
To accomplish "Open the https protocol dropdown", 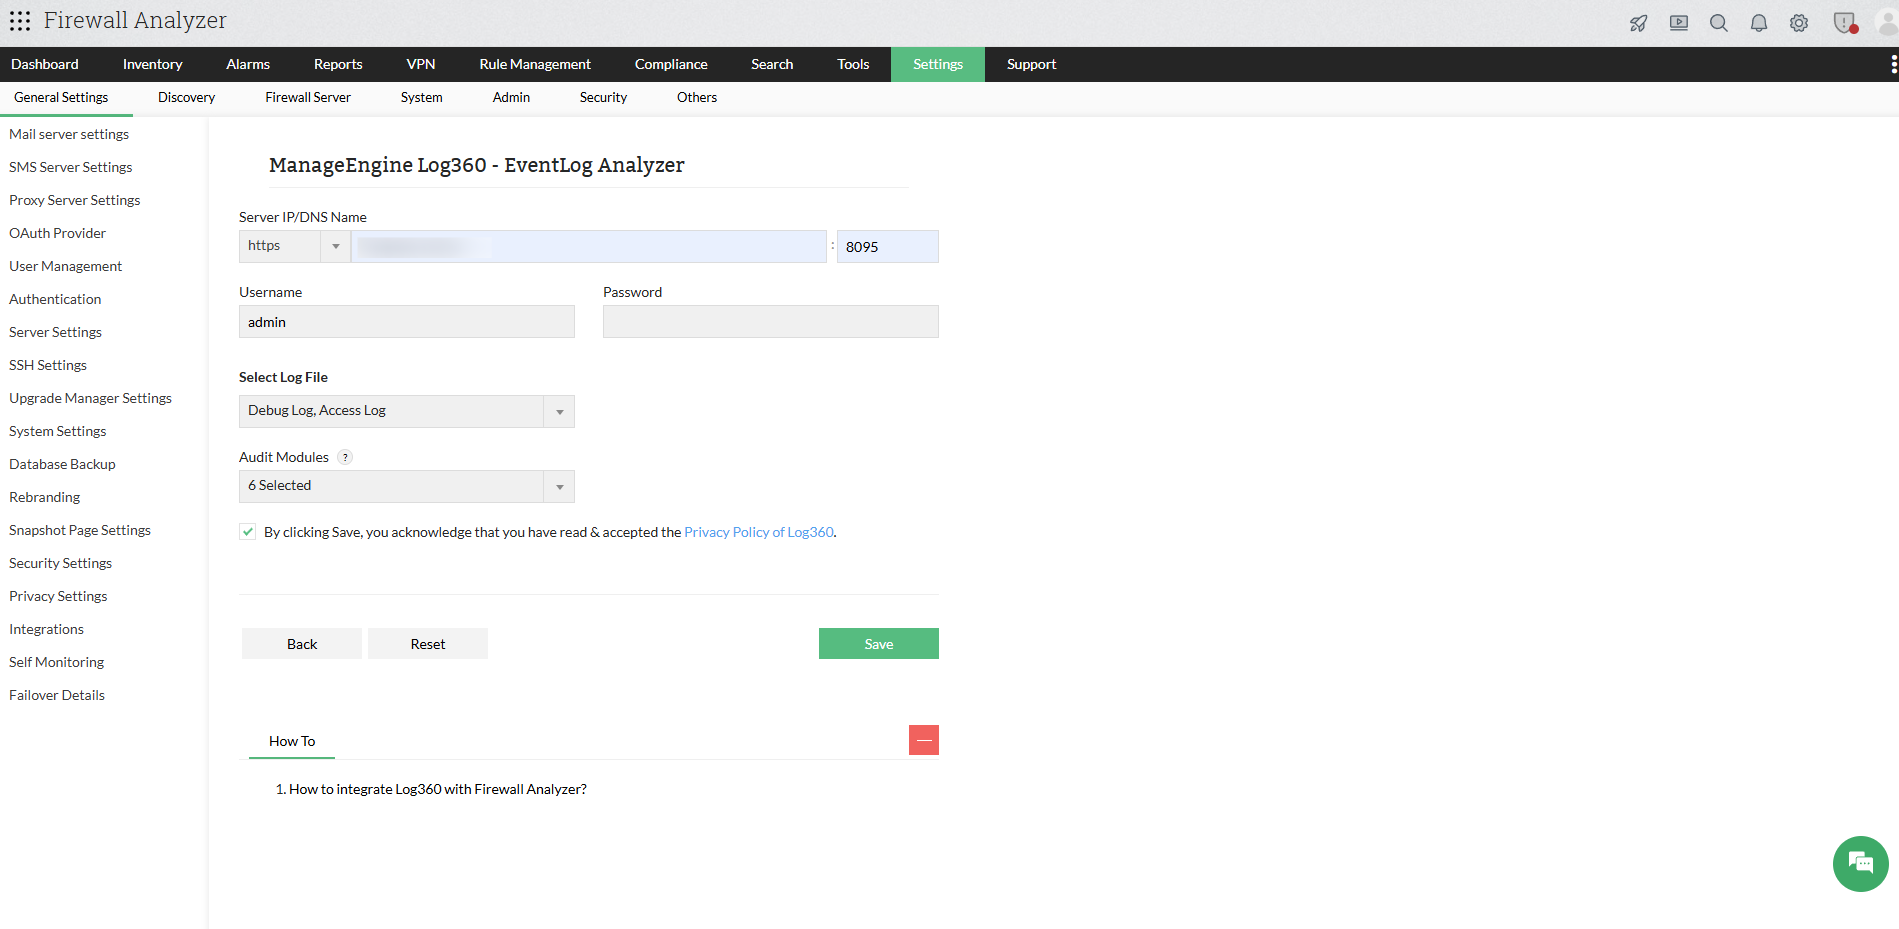I will coord(336,246).
